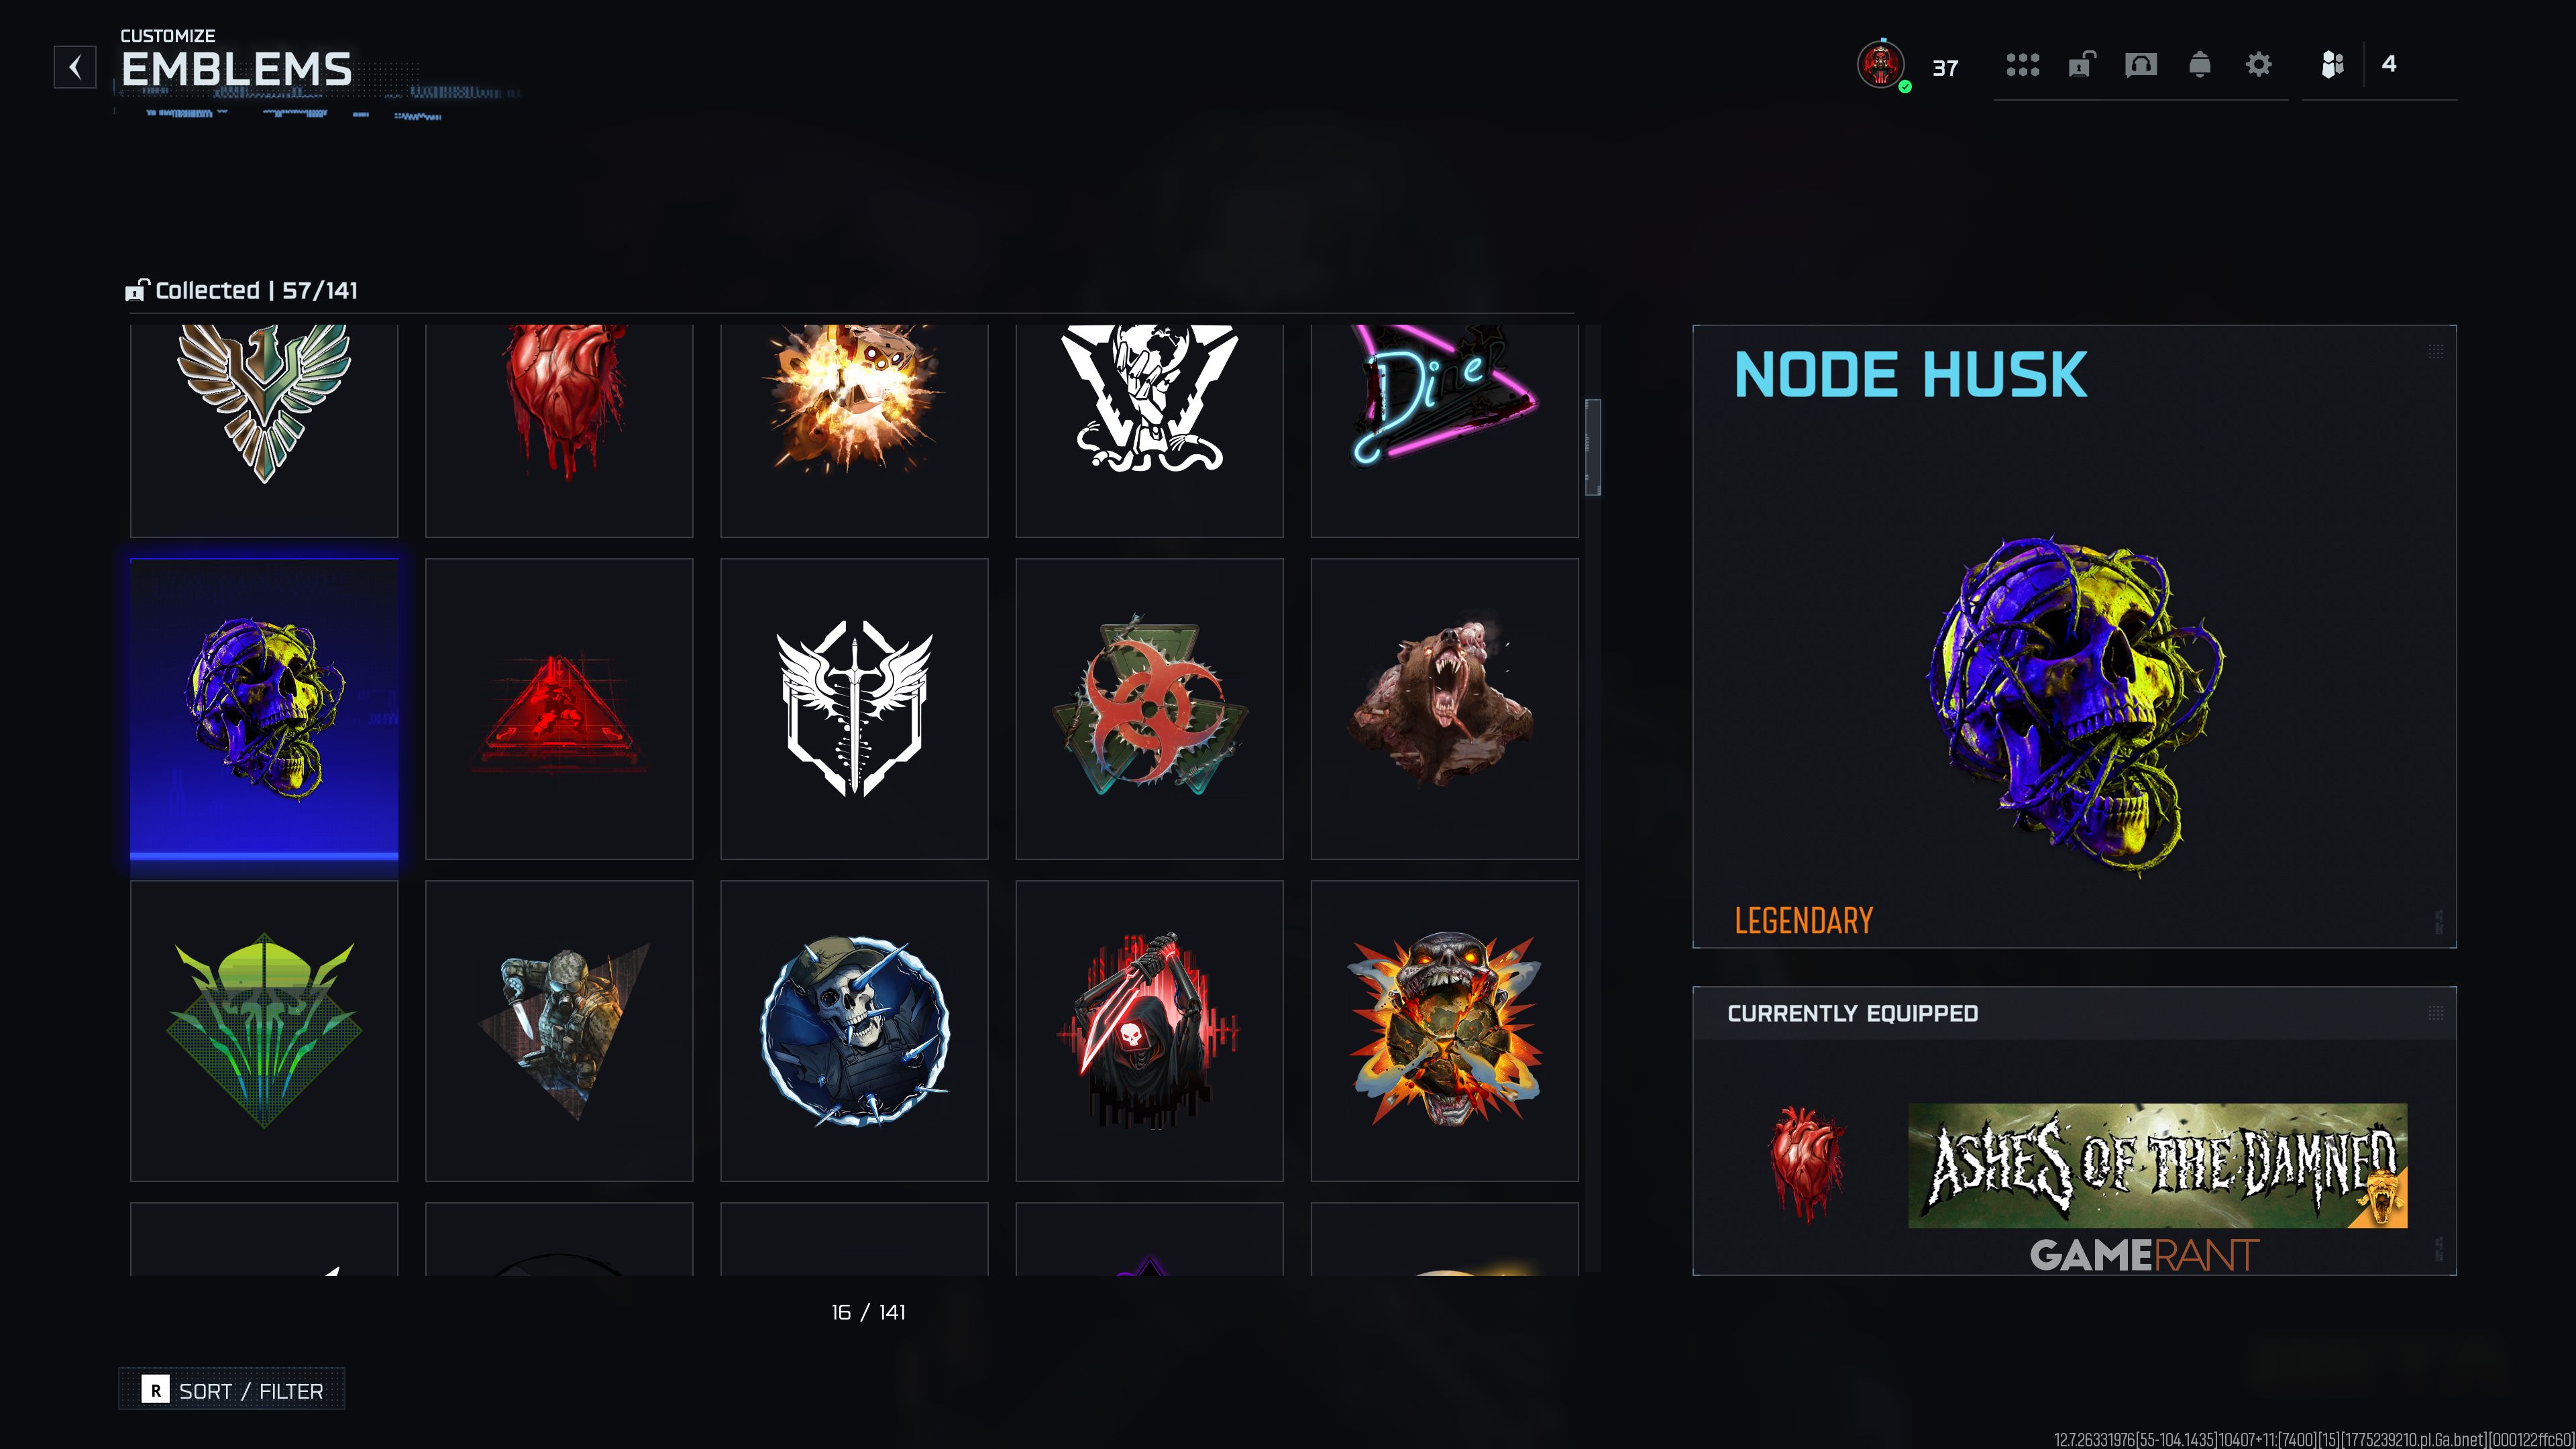Click the Ashes of the Damned calling card
The width and height of the screenshot is (2576, 1449).
point(2157,1165)
